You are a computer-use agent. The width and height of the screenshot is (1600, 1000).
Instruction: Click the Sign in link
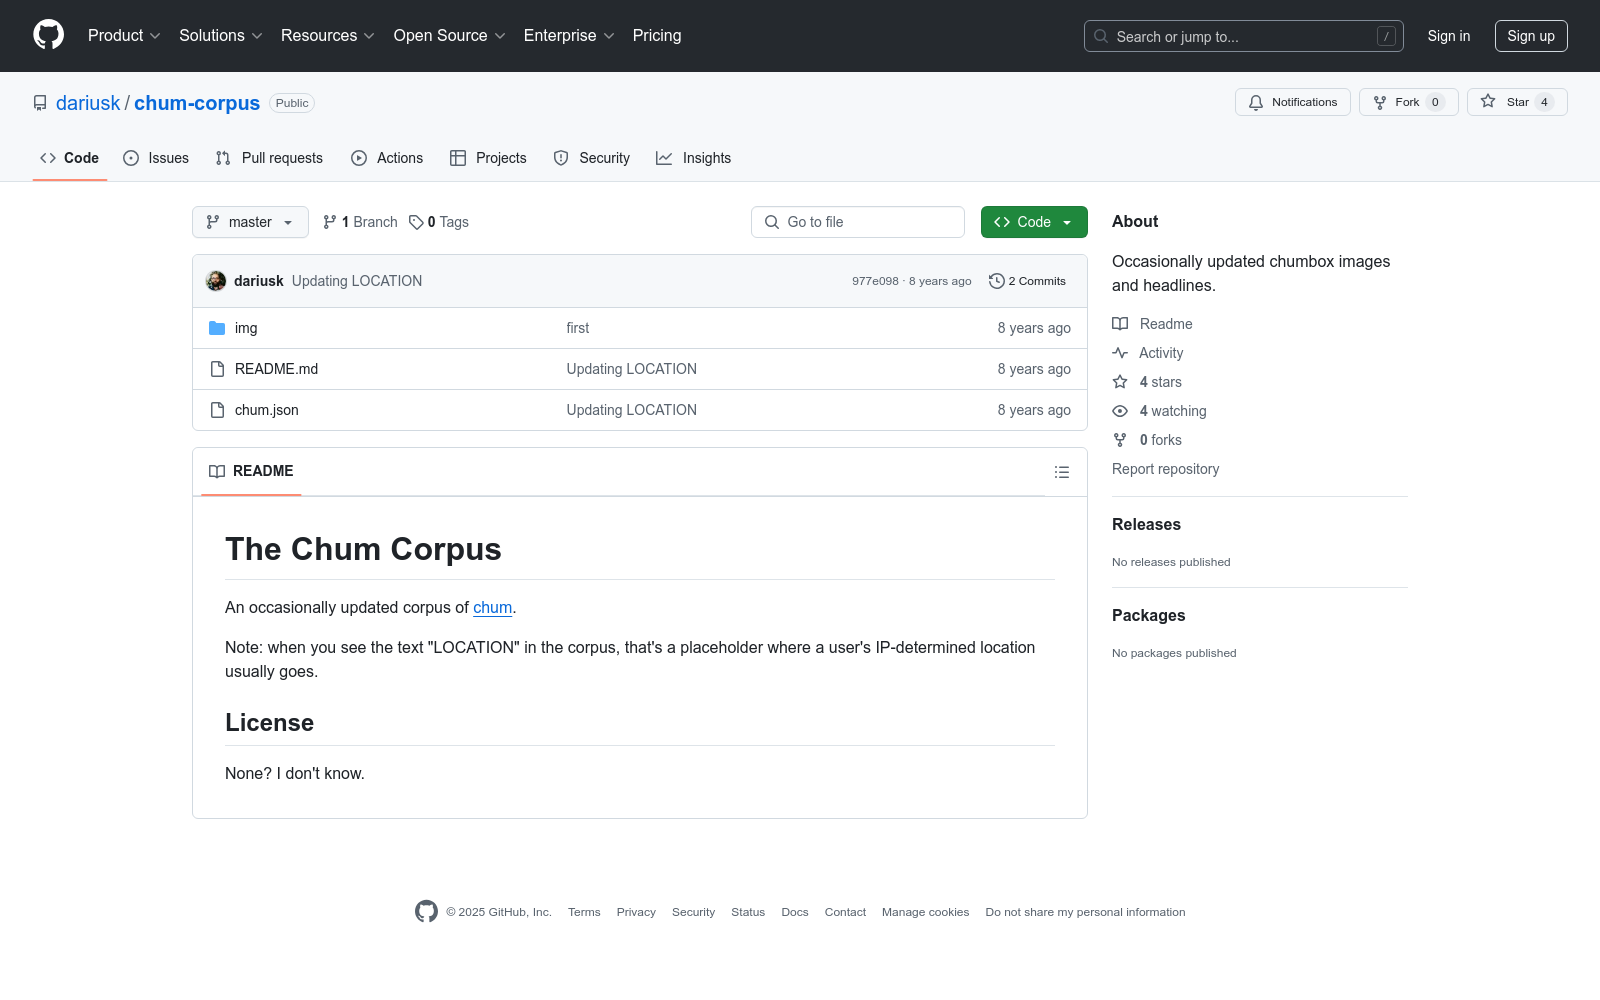1449,36
